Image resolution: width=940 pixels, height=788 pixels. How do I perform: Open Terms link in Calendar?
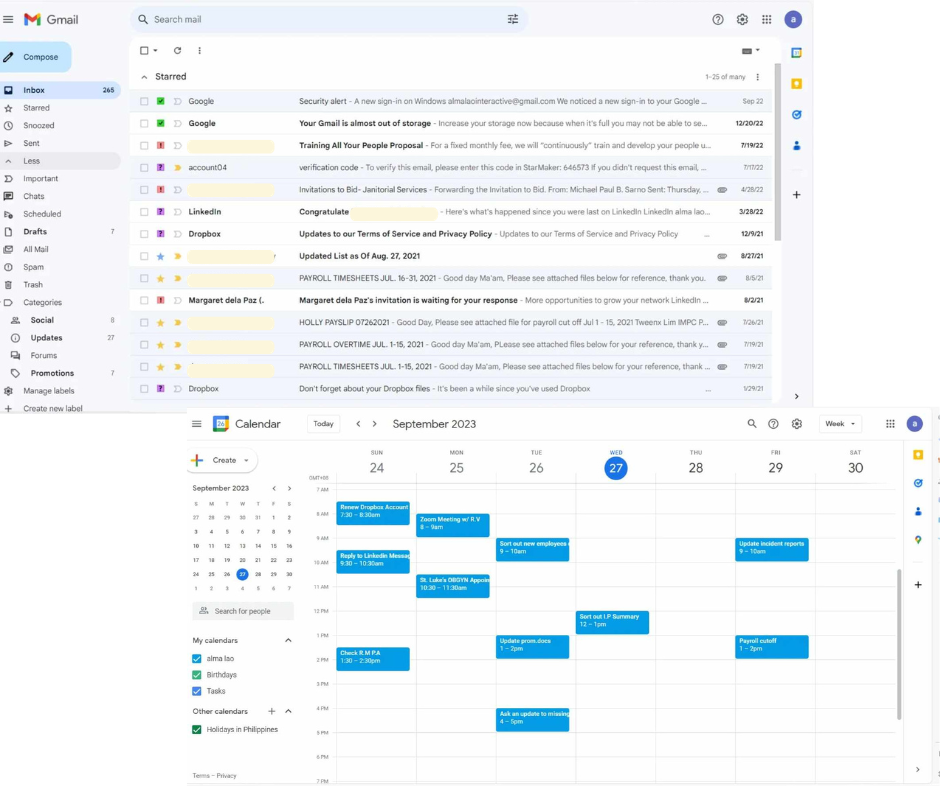tap(201, 776)
